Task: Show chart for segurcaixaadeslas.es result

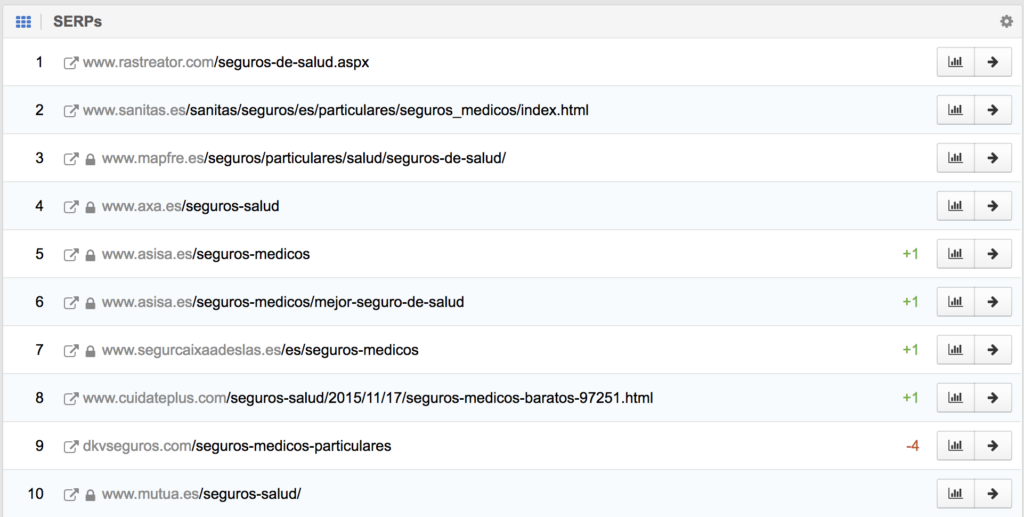Action: coord(955,350)
